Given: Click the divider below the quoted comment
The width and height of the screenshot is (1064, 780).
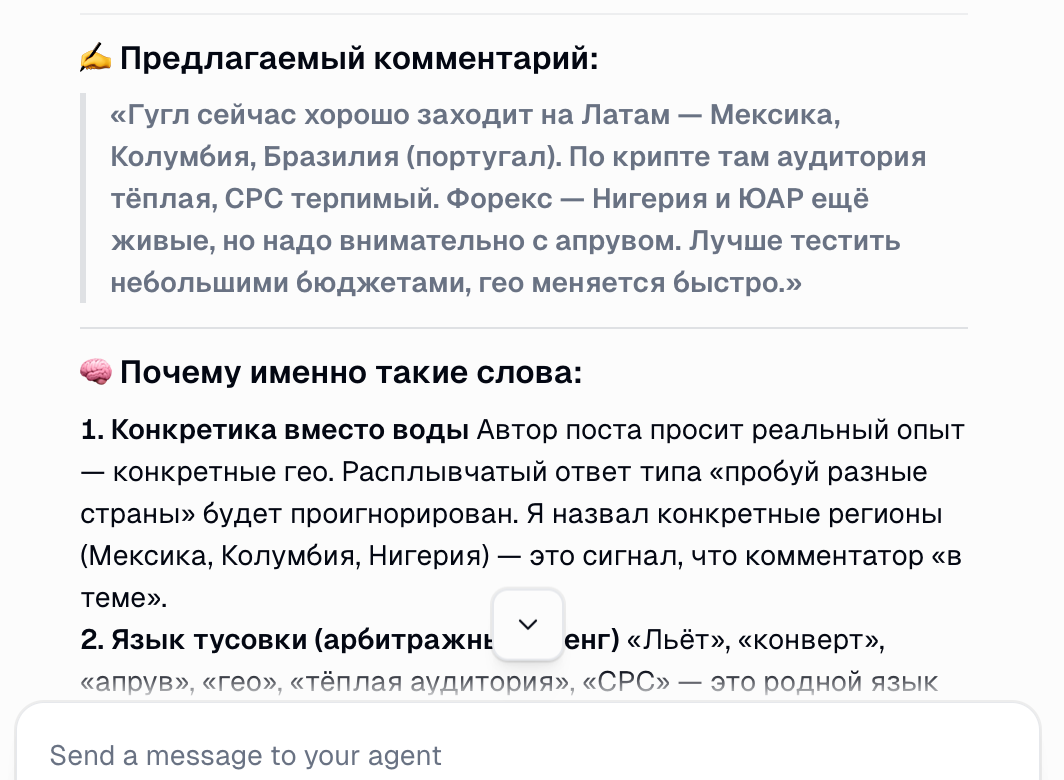Looking at the screenshot, I should (x=524, y=327).
